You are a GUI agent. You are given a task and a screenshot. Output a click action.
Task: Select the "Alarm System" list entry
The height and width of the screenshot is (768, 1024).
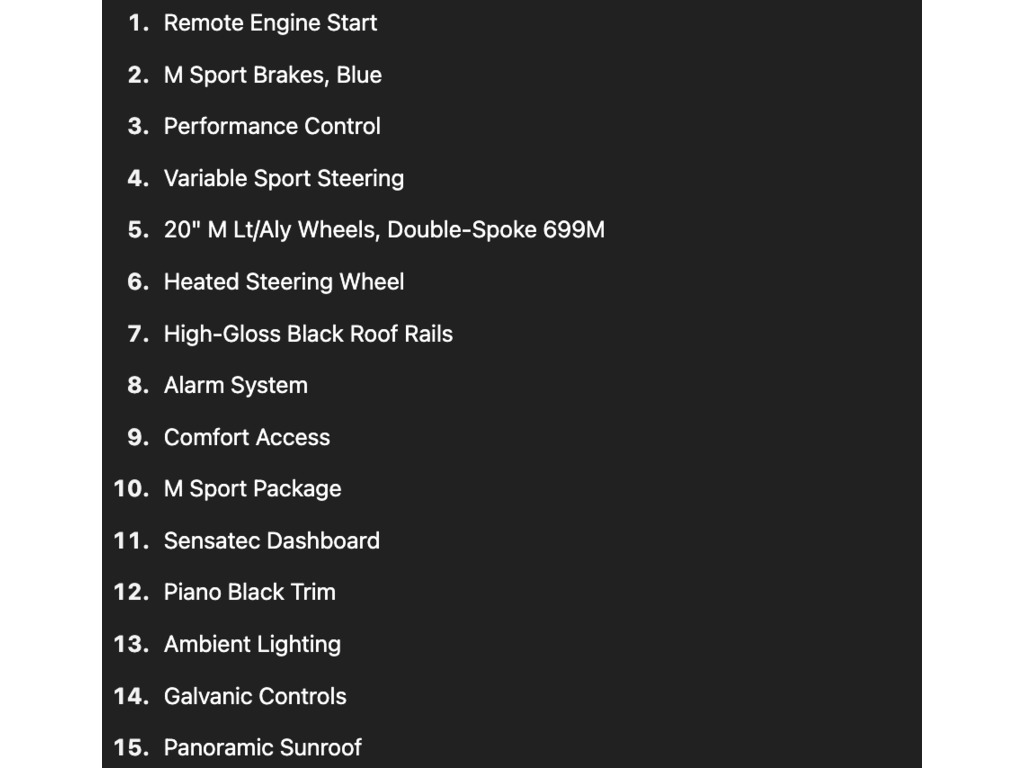click(235, 385)
